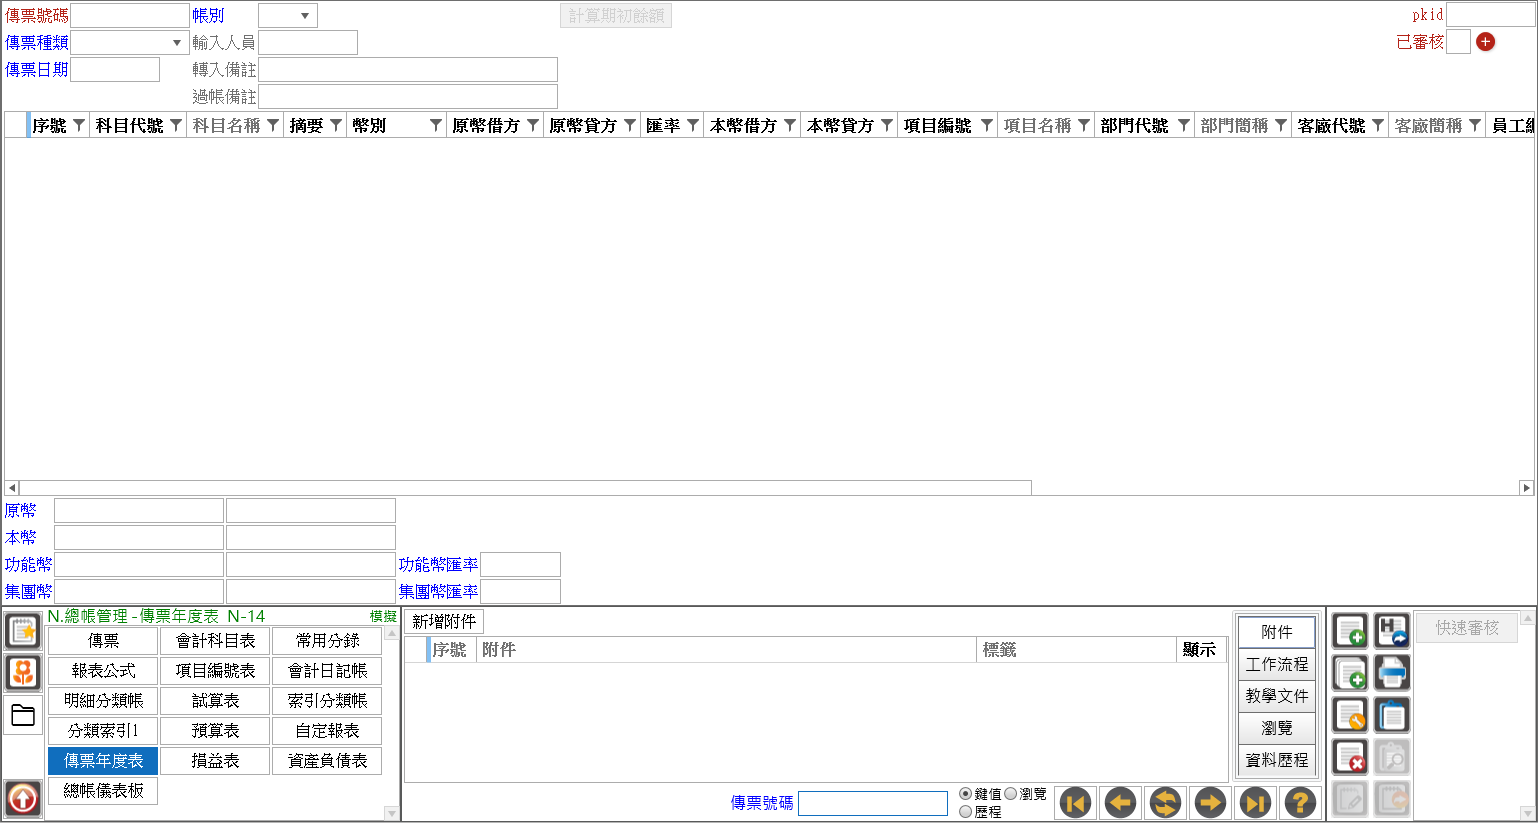Open the 傳票 menu item
Screen dimensions: 1538x823
103,641
